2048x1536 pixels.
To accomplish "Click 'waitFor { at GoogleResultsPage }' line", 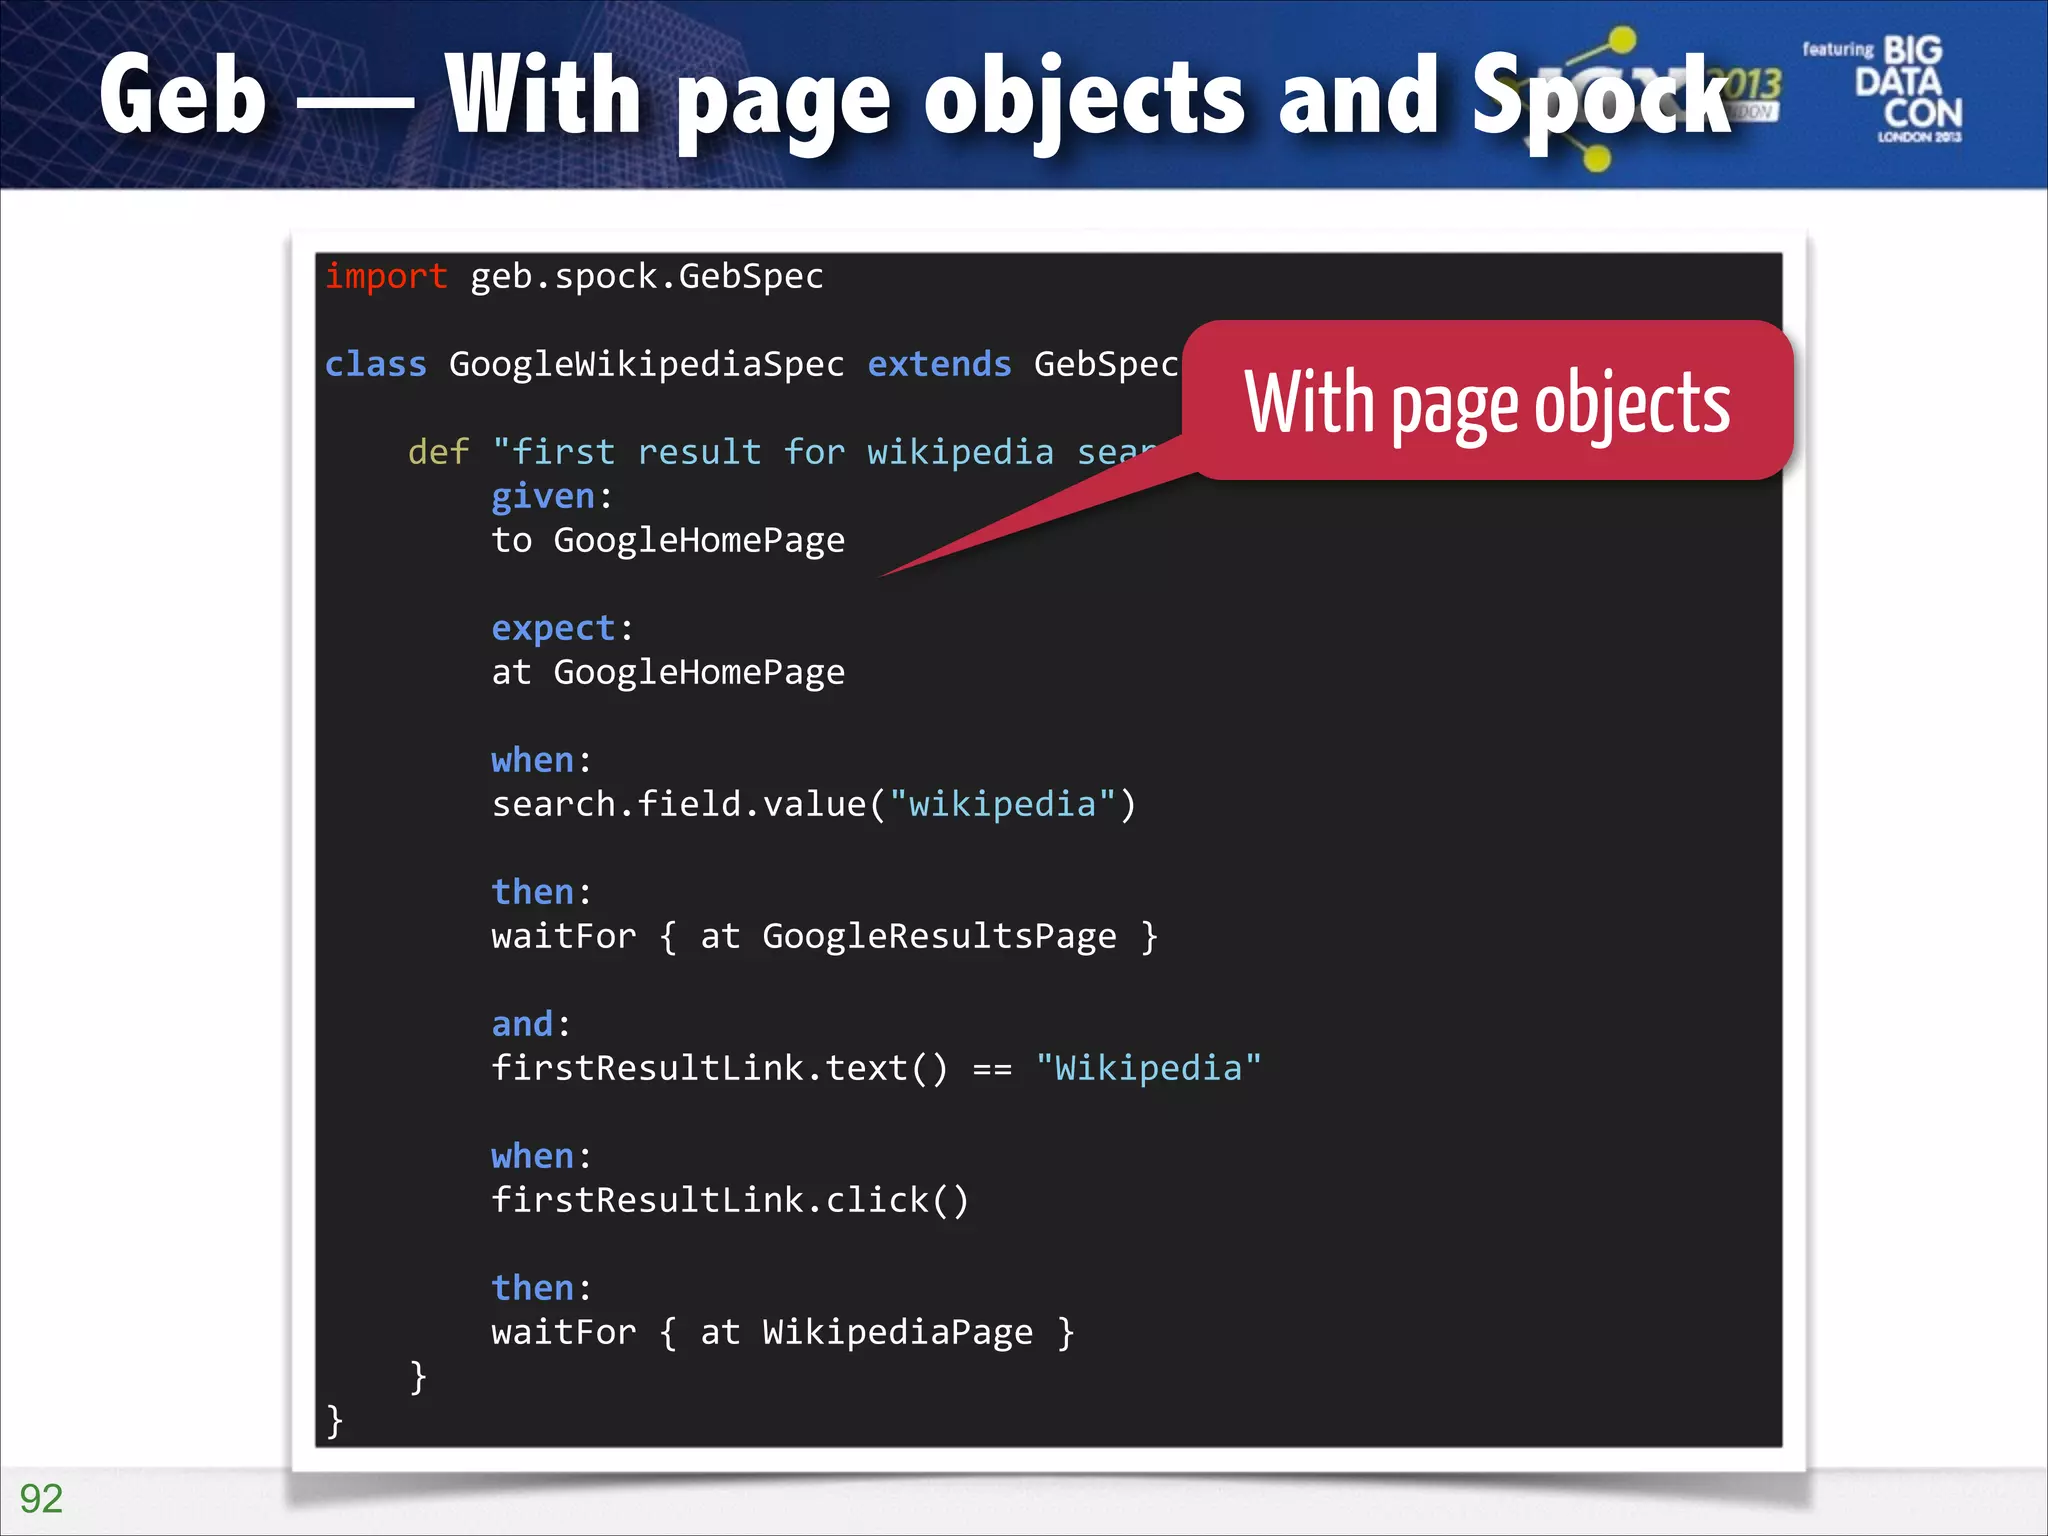I will coord(825,936).
